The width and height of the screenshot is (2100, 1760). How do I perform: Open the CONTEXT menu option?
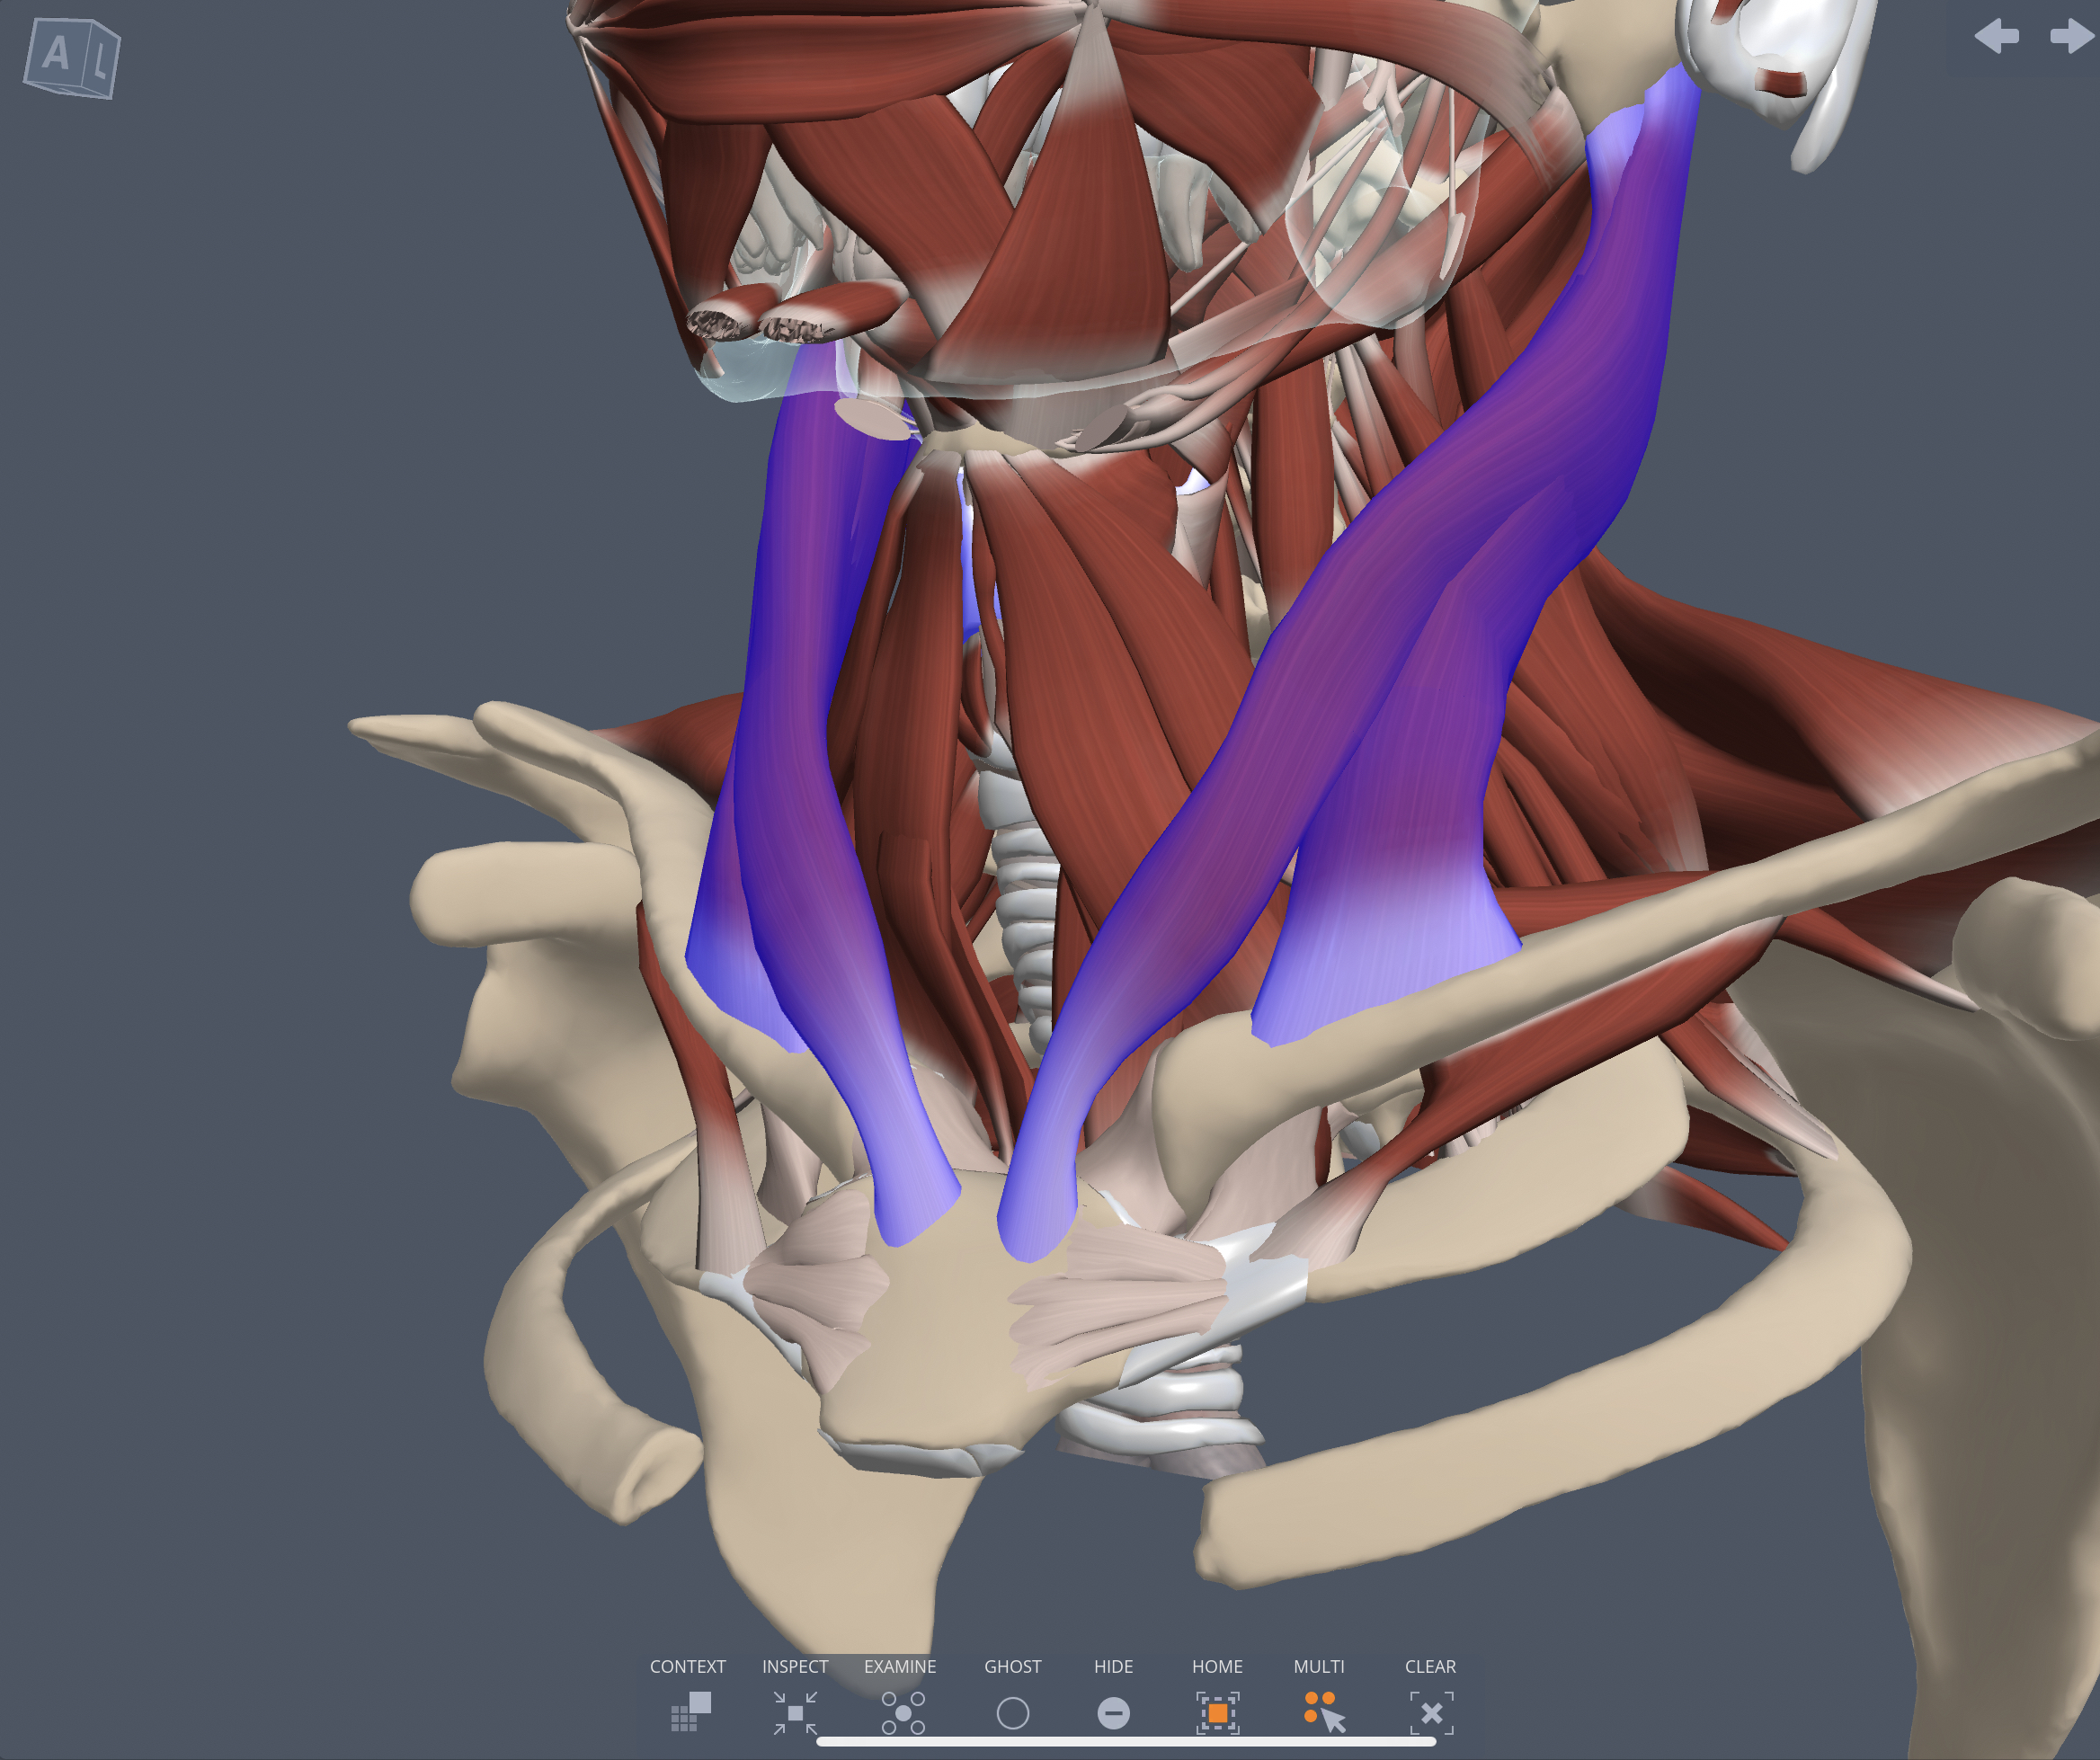pyautogui.click(x=688, y=1666)
